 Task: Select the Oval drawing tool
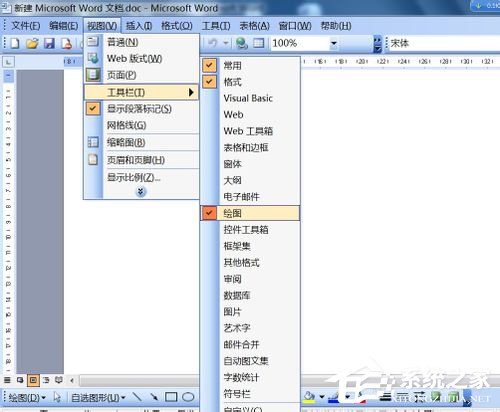pyautogui.click(x=188, y=397)
